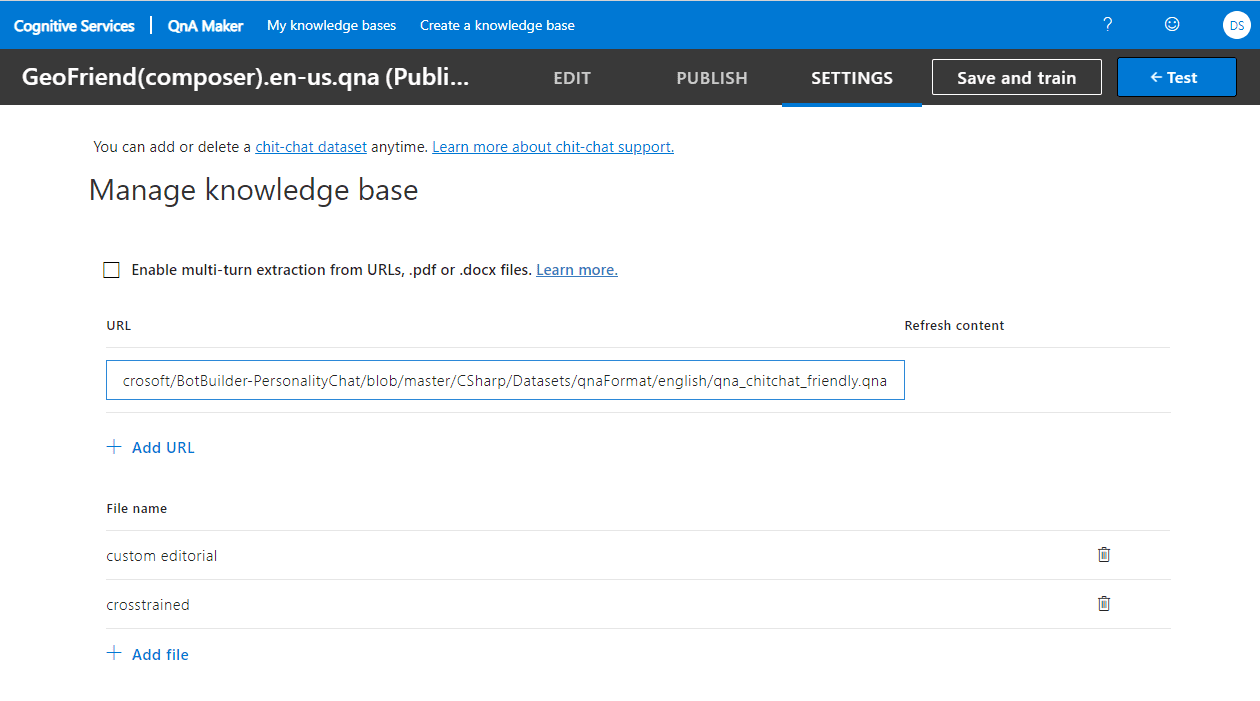Open Create a knowledge base page

click(497, 25)
